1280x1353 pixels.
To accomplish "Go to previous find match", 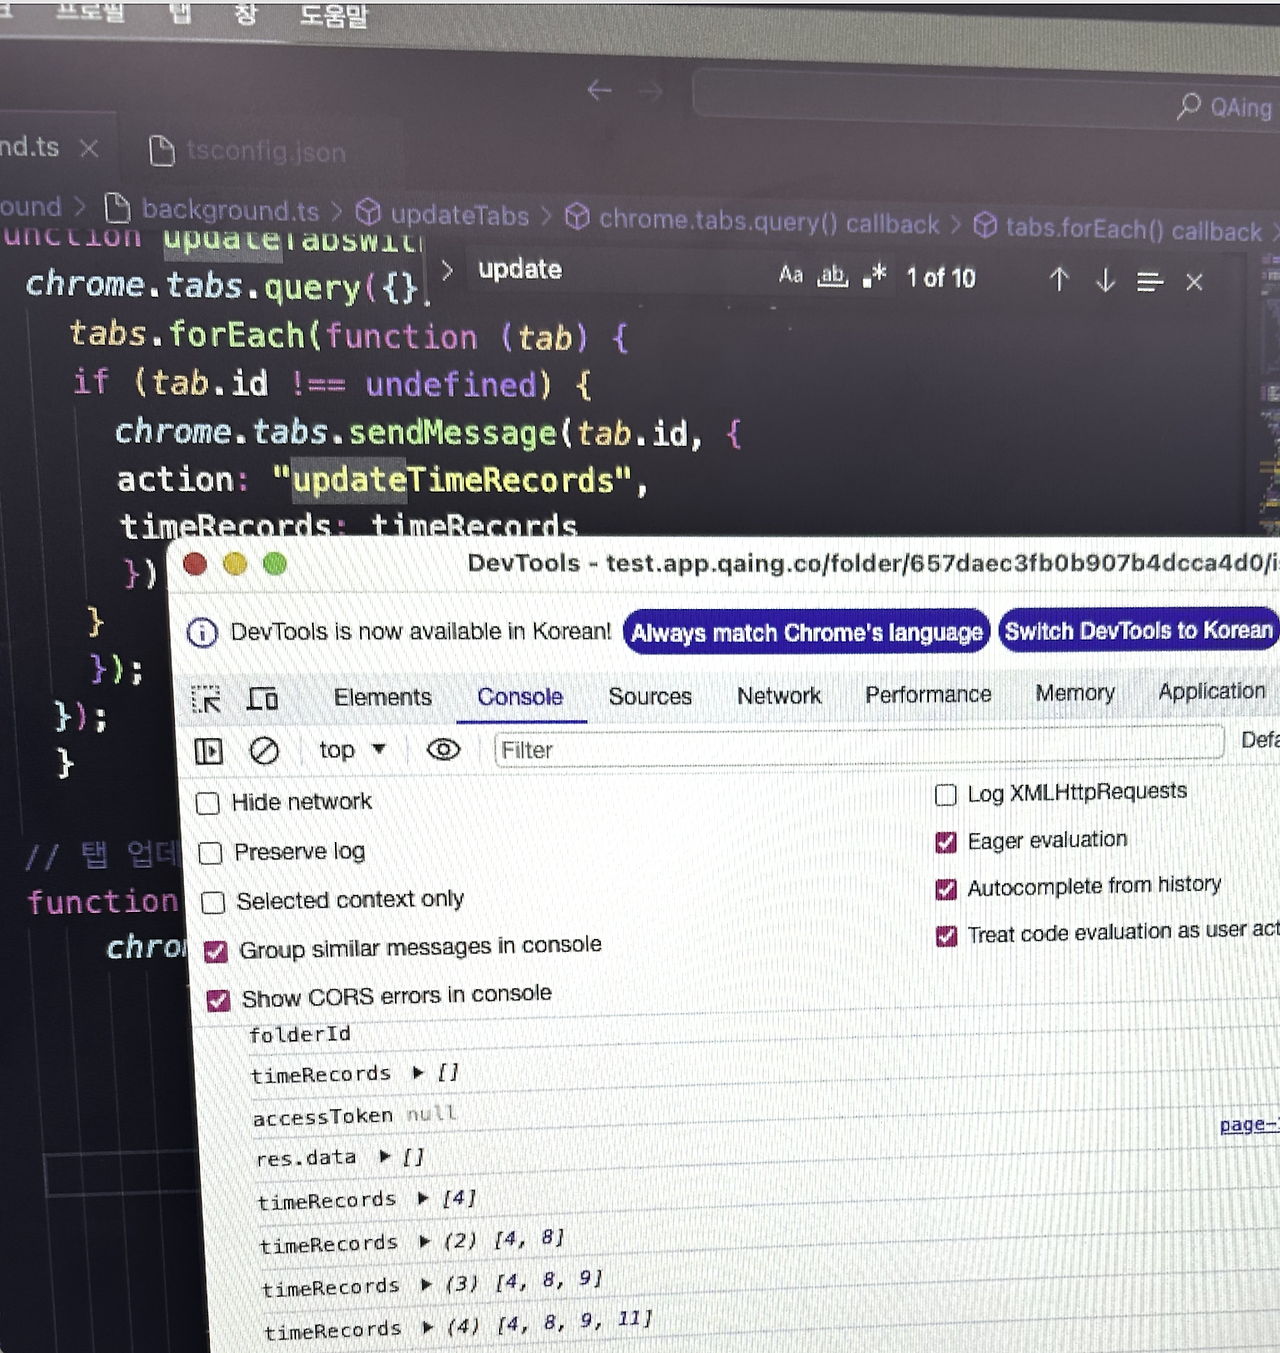I will click(x=1059, y=279).
